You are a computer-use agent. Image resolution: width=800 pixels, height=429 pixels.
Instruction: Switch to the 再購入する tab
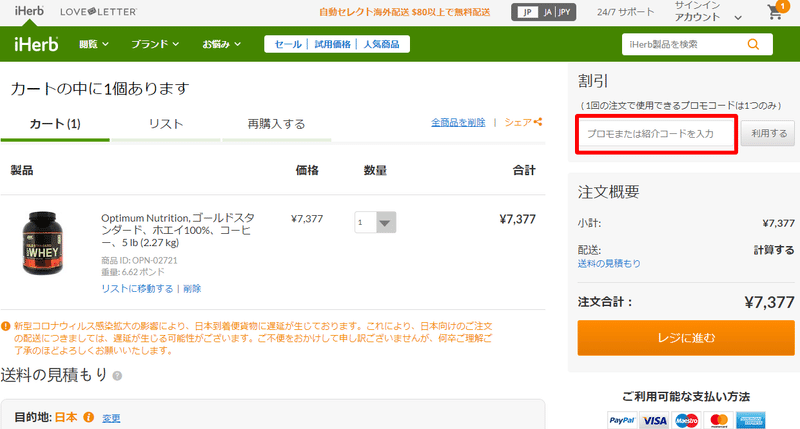[x=276, y=124]
